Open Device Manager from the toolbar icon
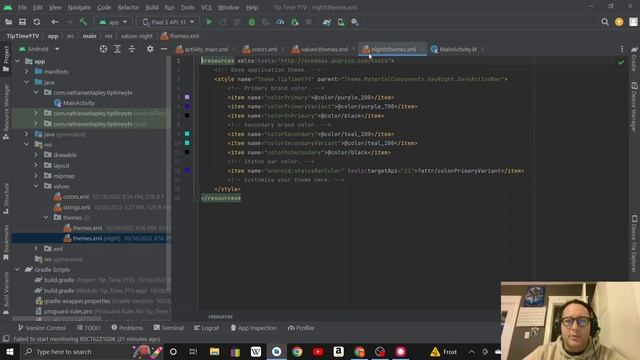 click(341, 22)
